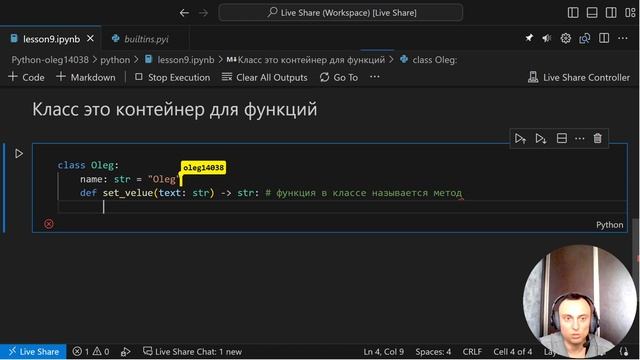Click Live Share status bar item
Image resolution: width=640 pixels, height=360 pixels.
(33, 351)
